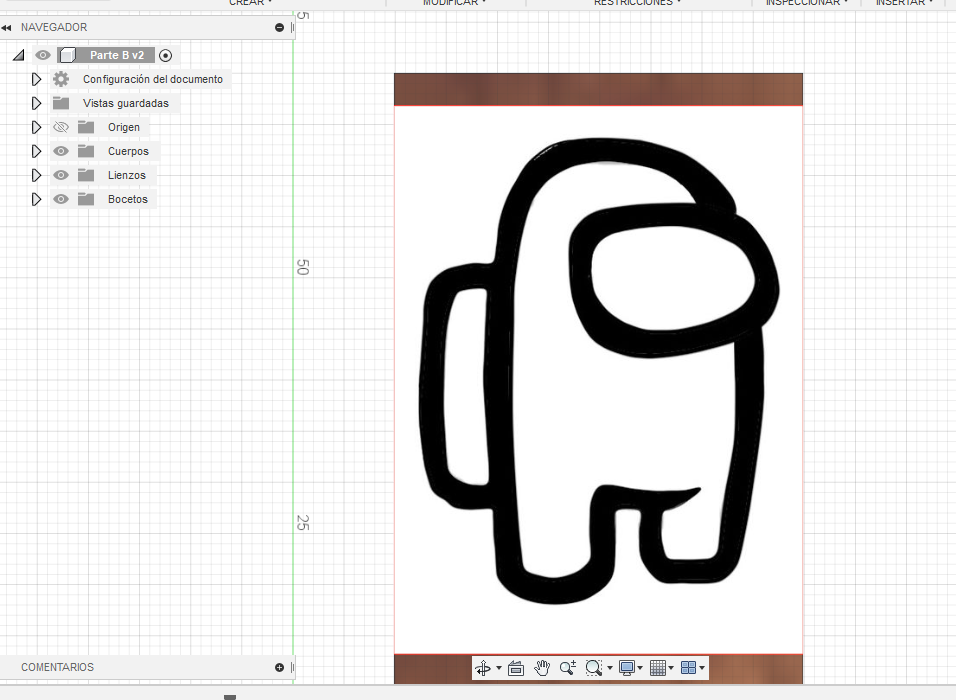Select the Cuerpos label
Viewport: 956px width, 700px height.
(x=128, y=151)
